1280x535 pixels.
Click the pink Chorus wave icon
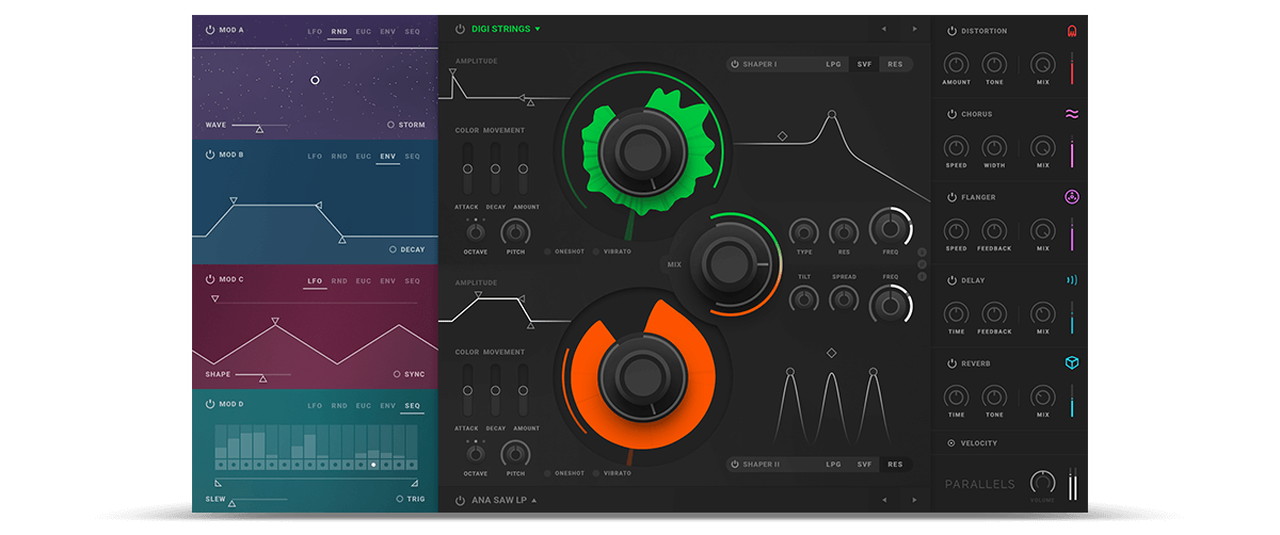[x=1072, y=114]
